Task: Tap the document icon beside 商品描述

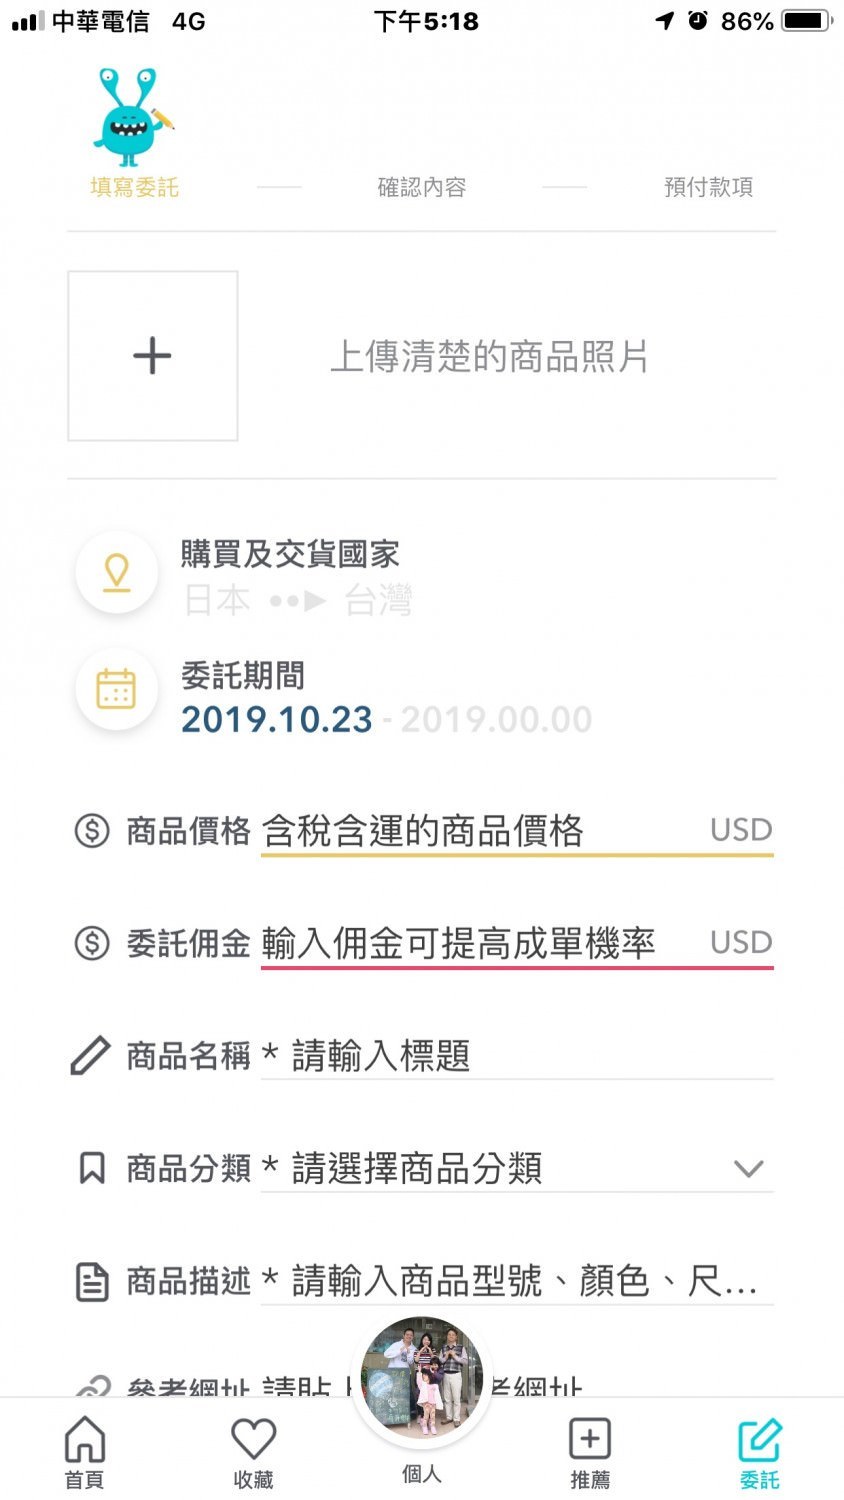Action: pyautogui.click(x=92, y=1281)
